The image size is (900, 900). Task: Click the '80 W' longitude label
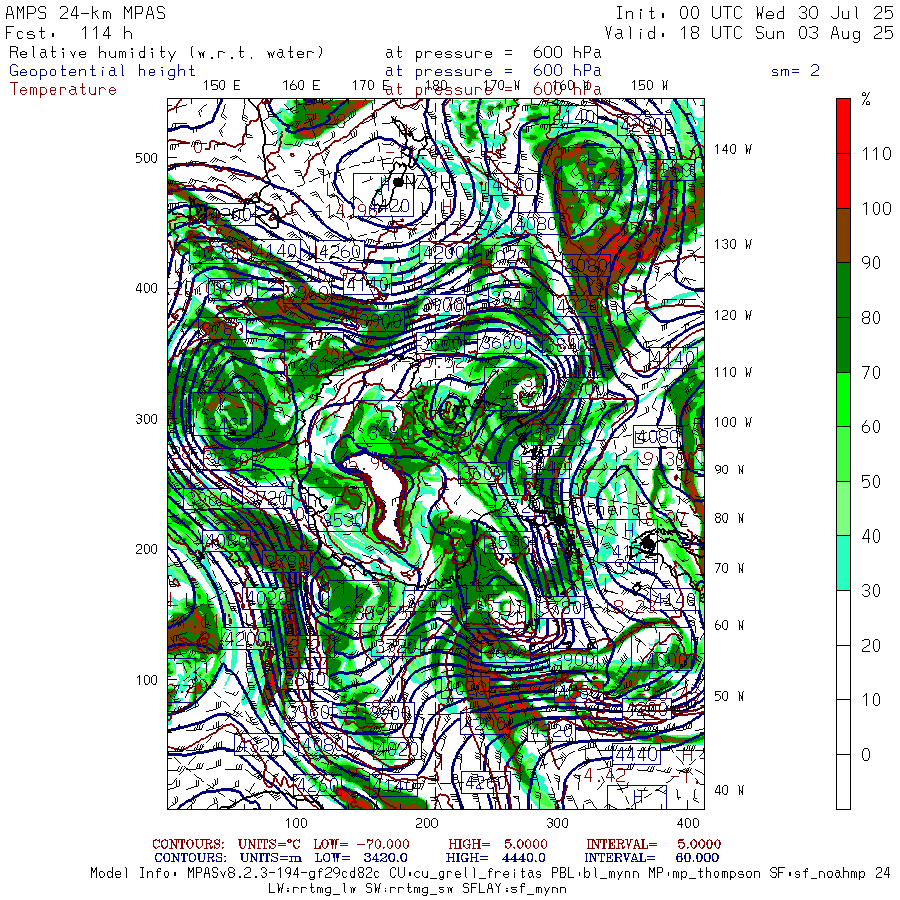[x=729, y=518]
